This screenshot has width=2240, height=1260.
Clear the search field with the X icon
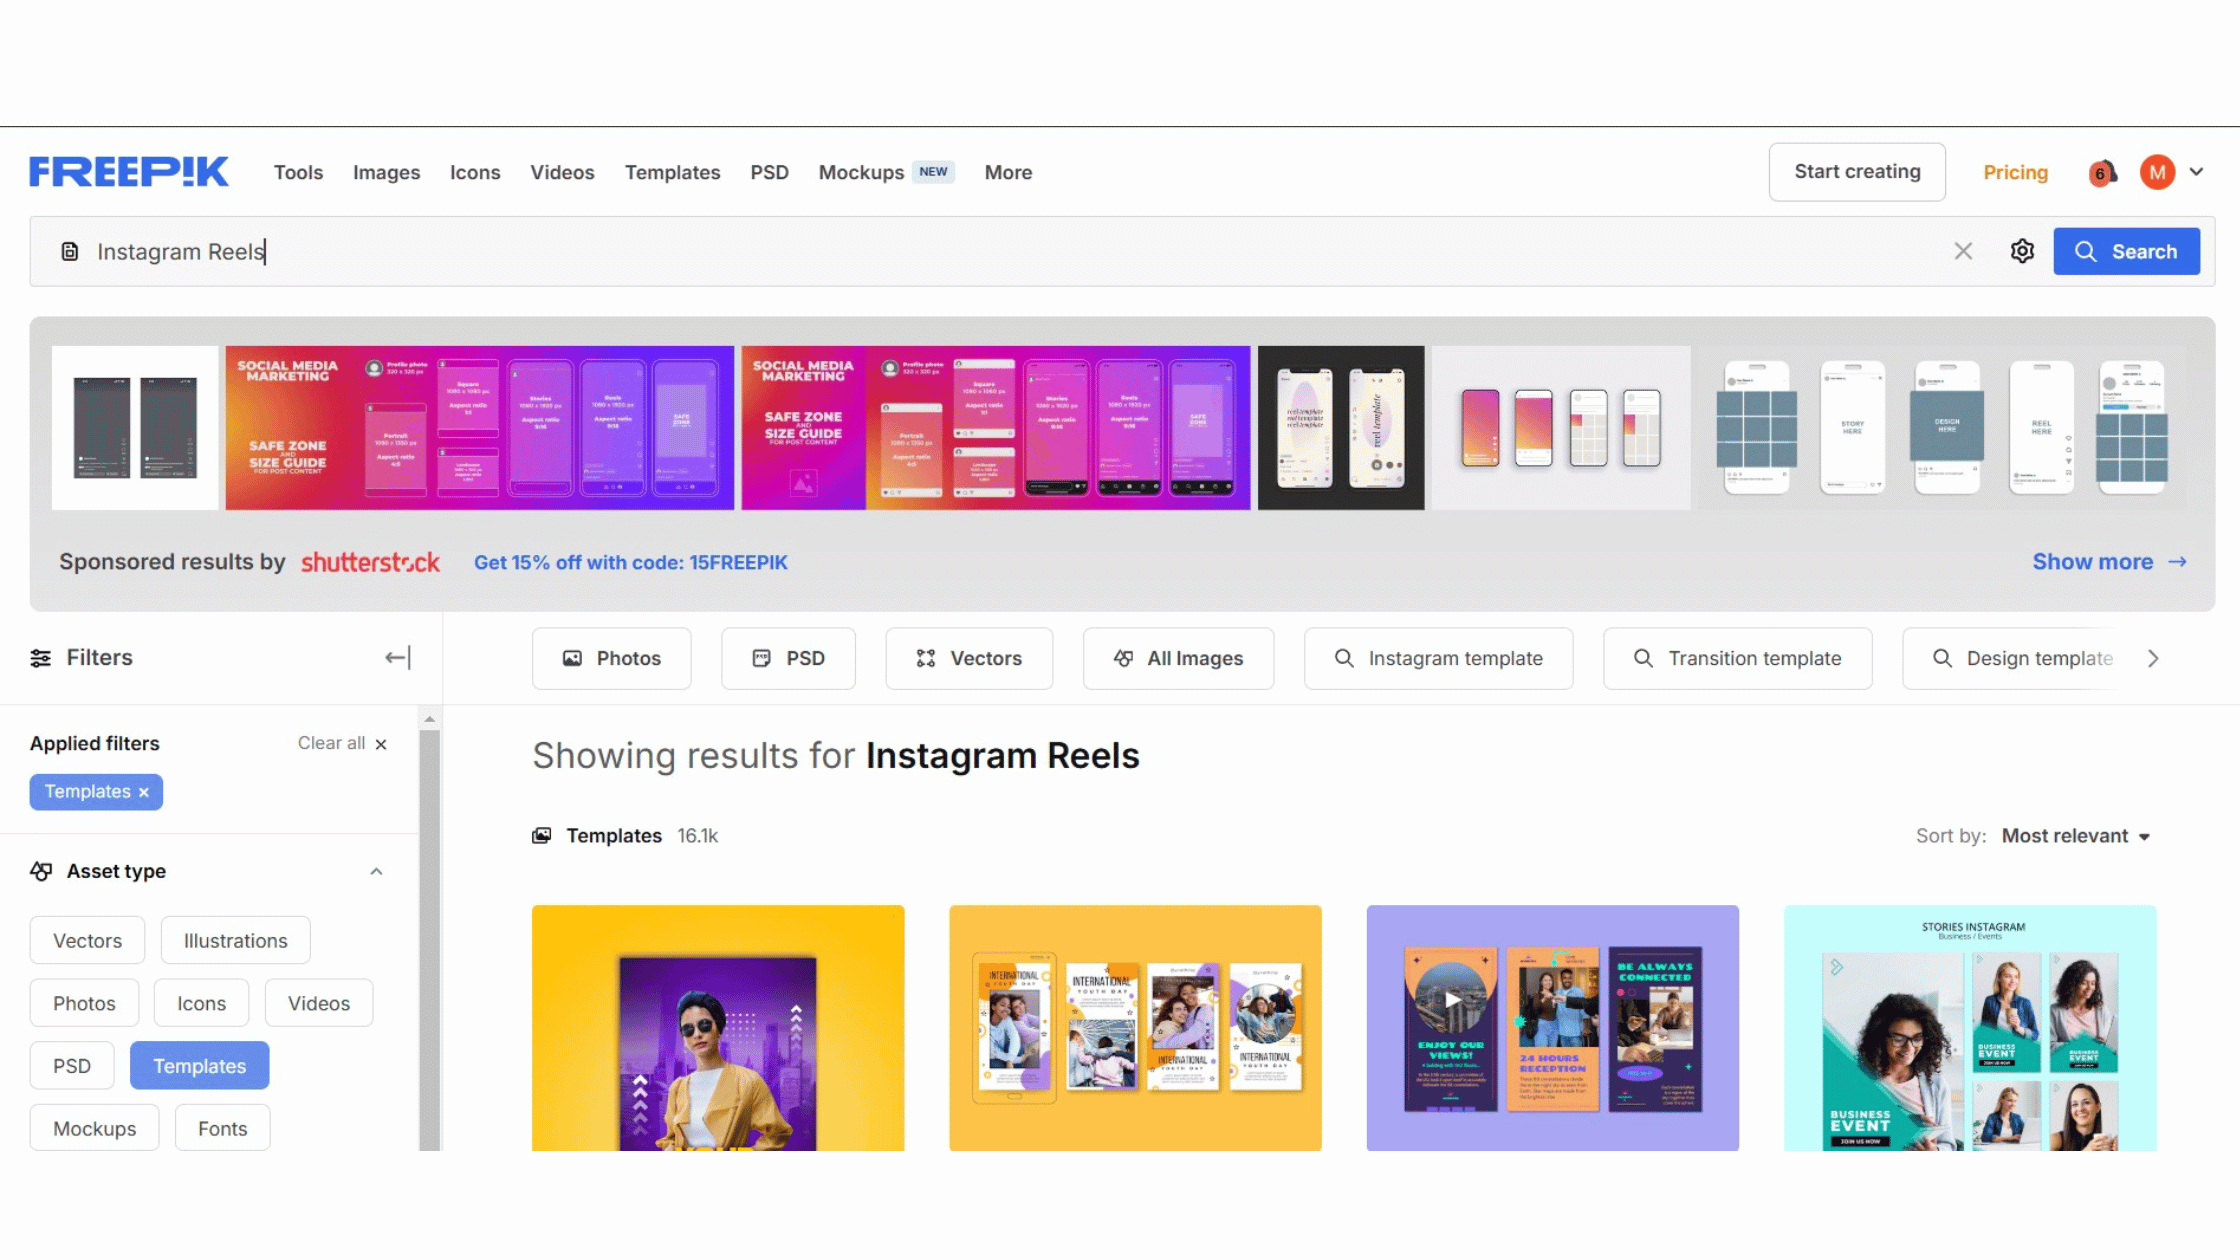click(x=1963, y=251)
